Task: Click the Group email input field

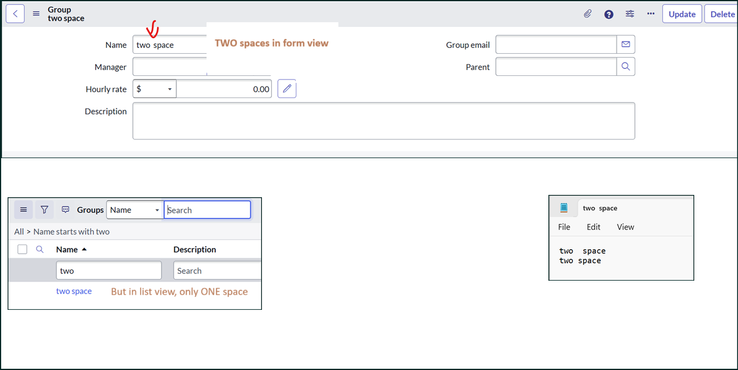Action: pos(556,45)
